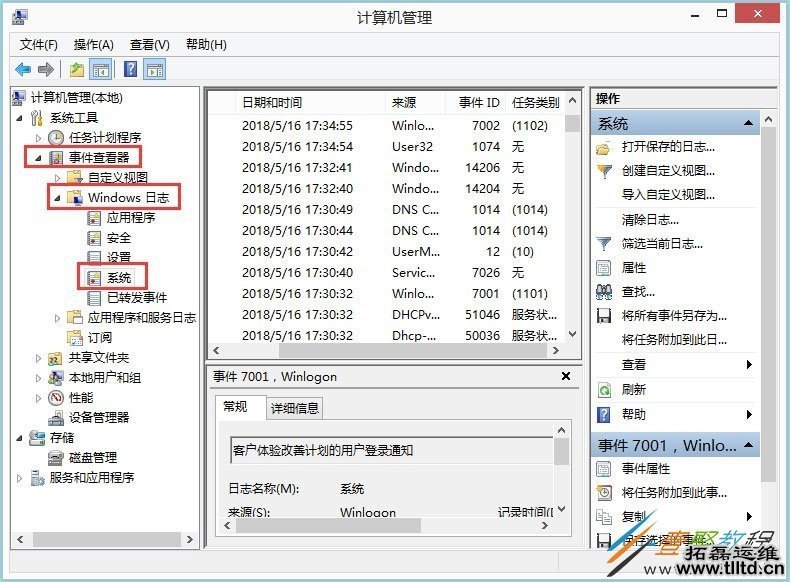Click the event description text box
Image resolution: width=790 pixels, height=582 pixels.
391,450
